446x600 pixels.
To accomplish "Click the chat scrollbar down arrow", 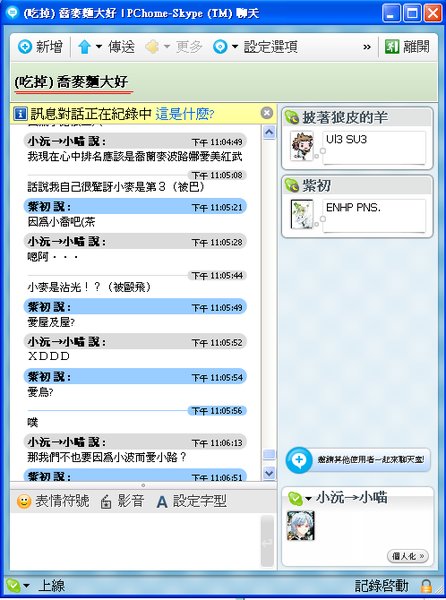I will click(269, 473).
